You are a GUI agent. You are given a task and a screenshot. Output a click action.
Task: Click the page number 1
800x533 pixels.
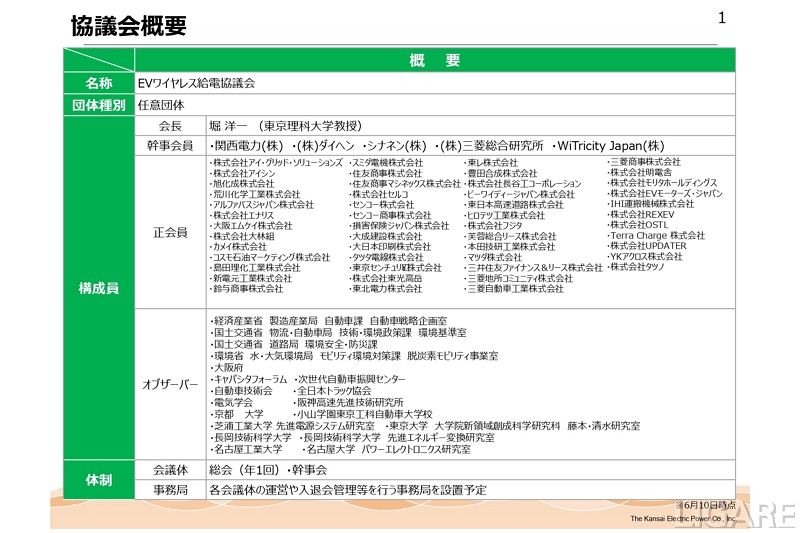(723, 18)
